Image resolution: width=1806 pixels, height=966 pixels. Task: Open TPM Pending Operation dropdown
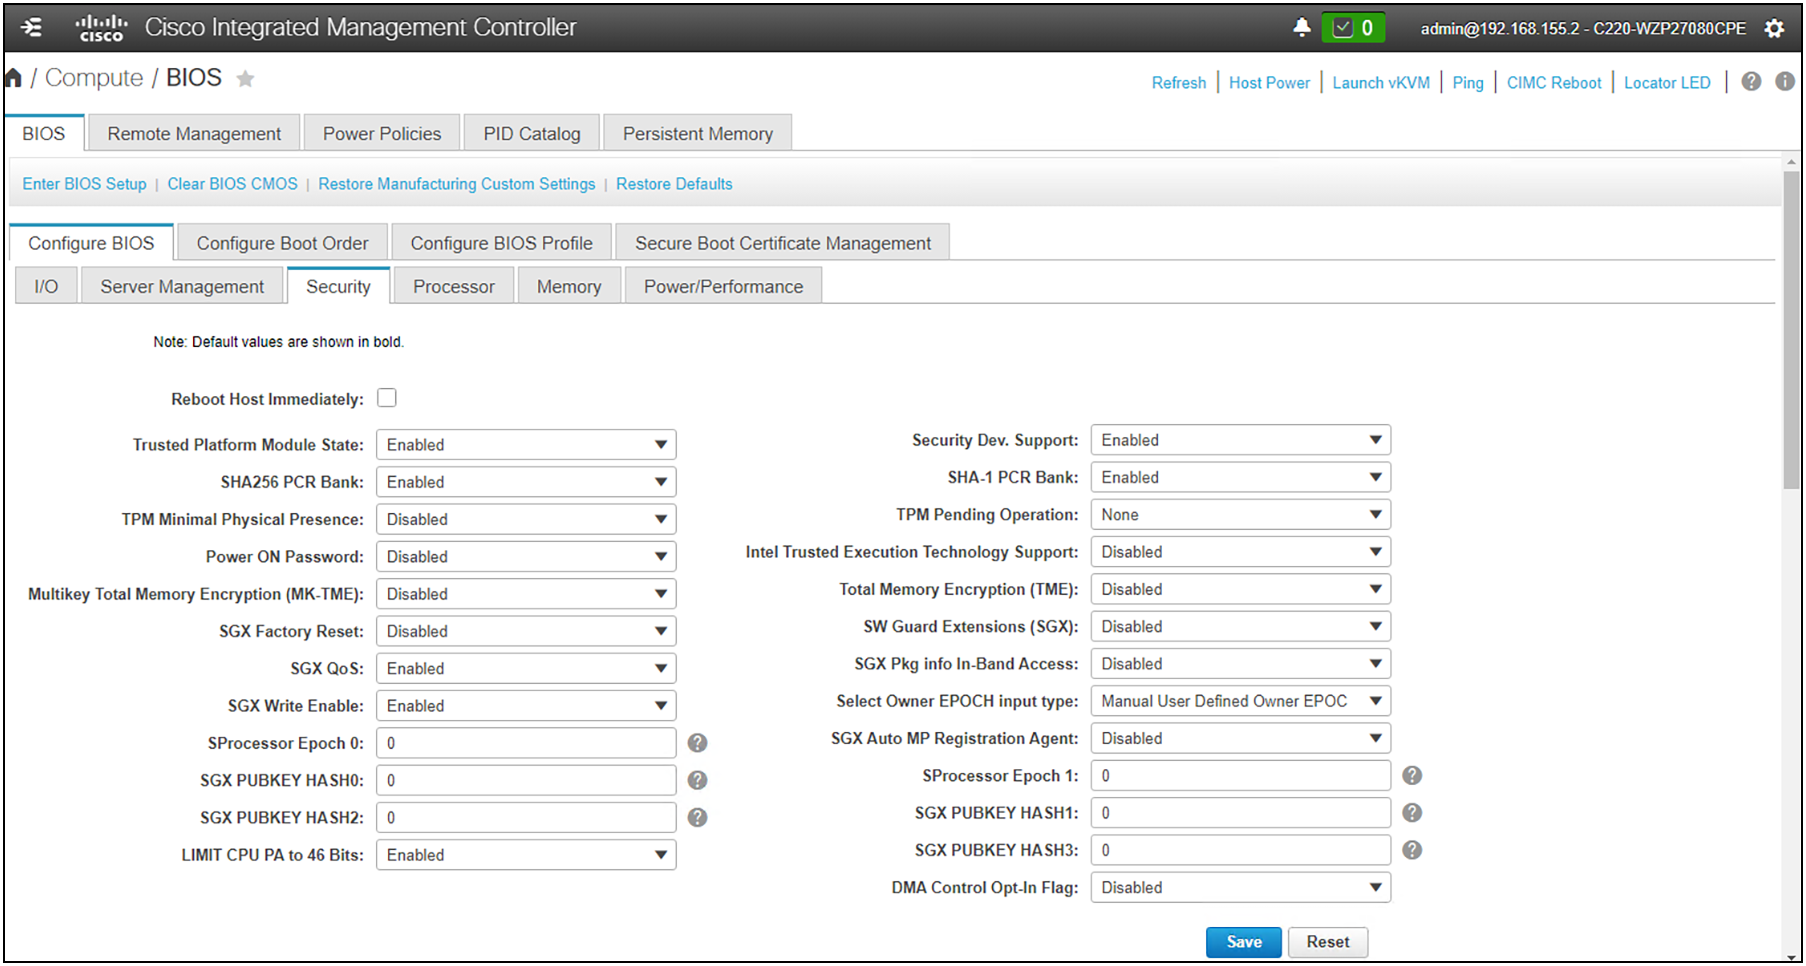(x=1241, y=515)
